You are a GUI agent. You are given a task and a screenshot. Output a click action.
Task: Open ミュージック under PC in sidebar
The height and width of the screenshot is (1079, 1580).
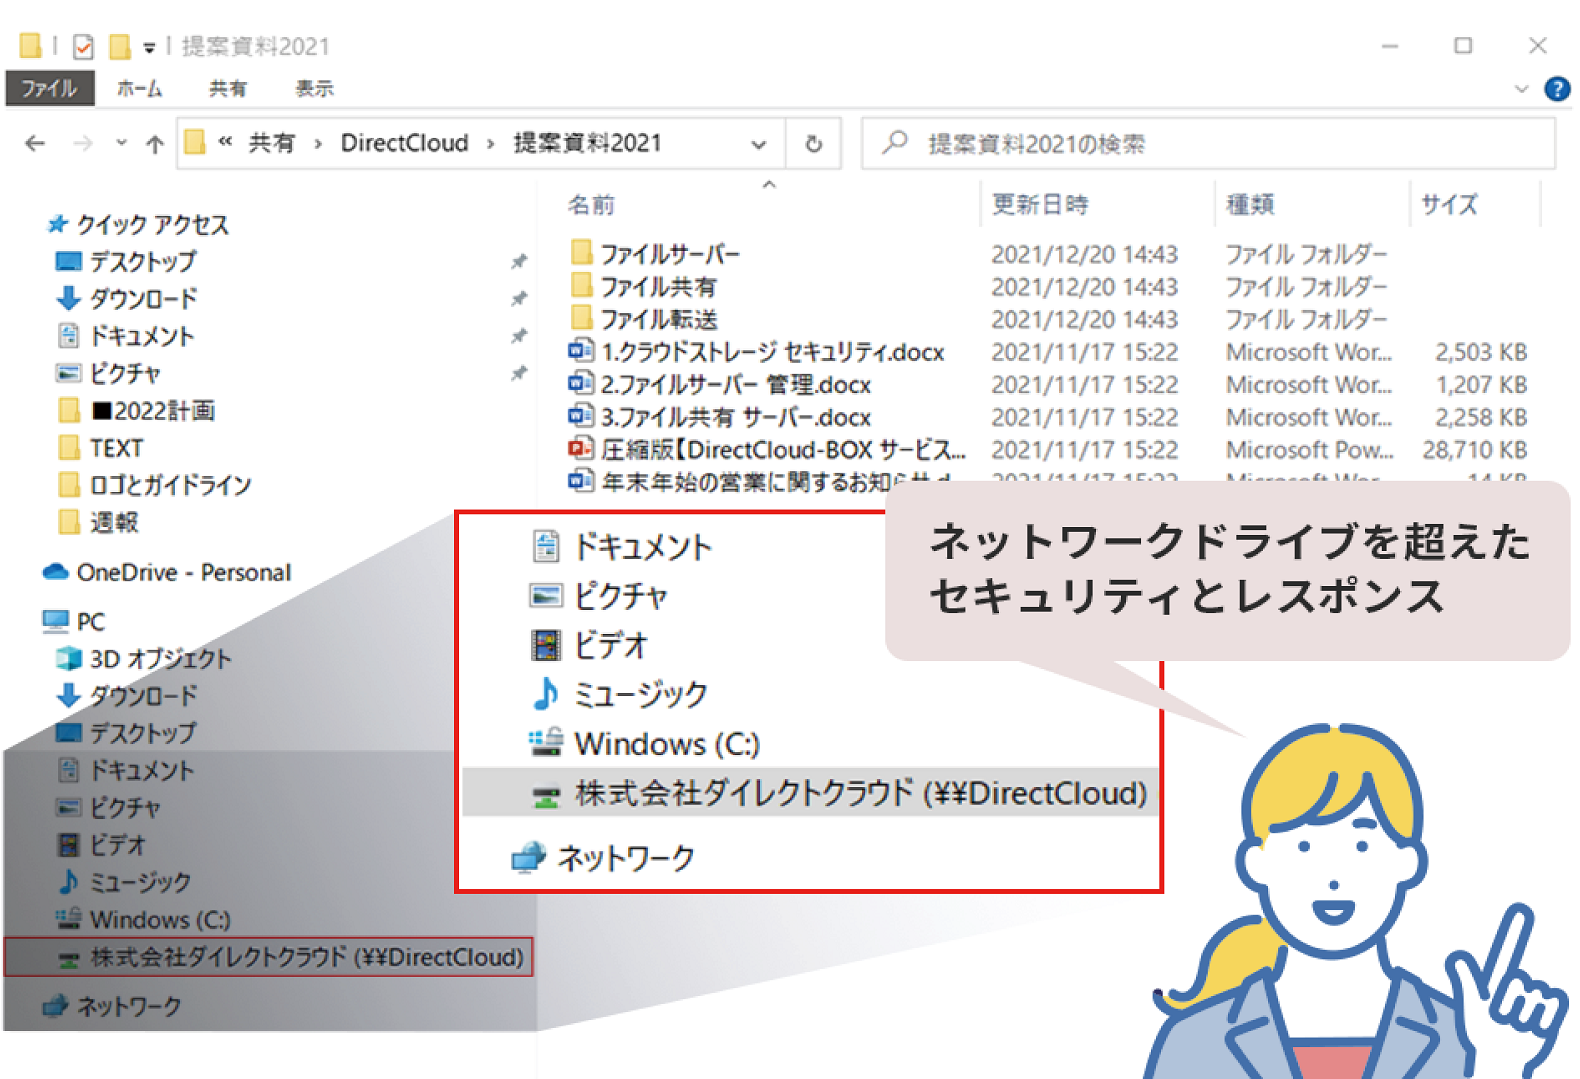pyautogui.click(x=139, y=881)
